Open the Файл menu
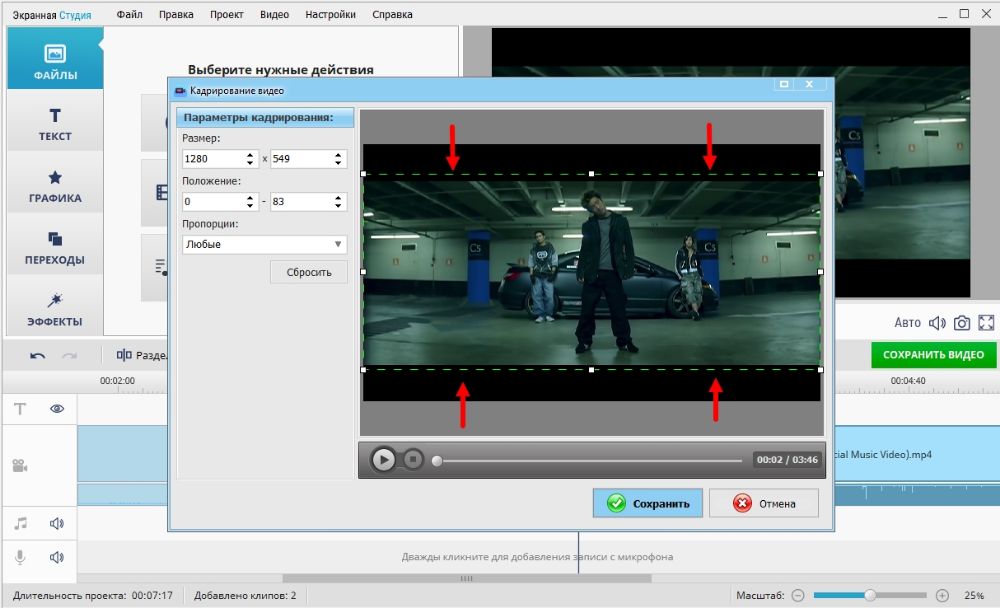This screenshot has width=1000, height=608. click(x=129, y=14)
